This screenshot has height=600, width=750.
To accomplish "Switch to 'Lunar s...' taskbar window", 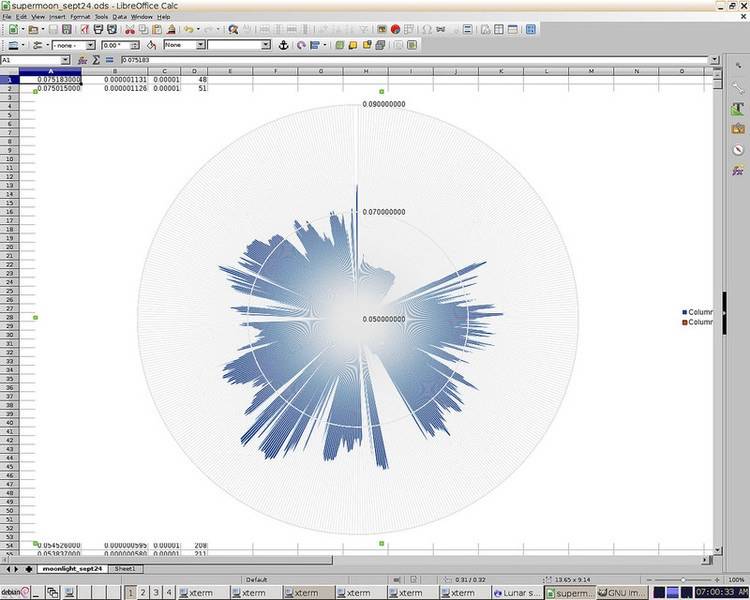I will click(518, 593).
